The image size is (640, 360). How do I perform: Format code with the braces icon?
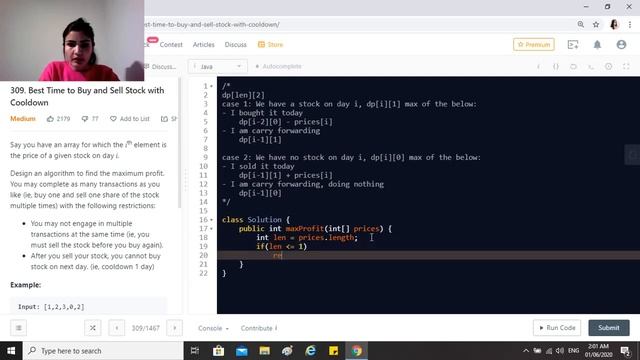[556, 66]
